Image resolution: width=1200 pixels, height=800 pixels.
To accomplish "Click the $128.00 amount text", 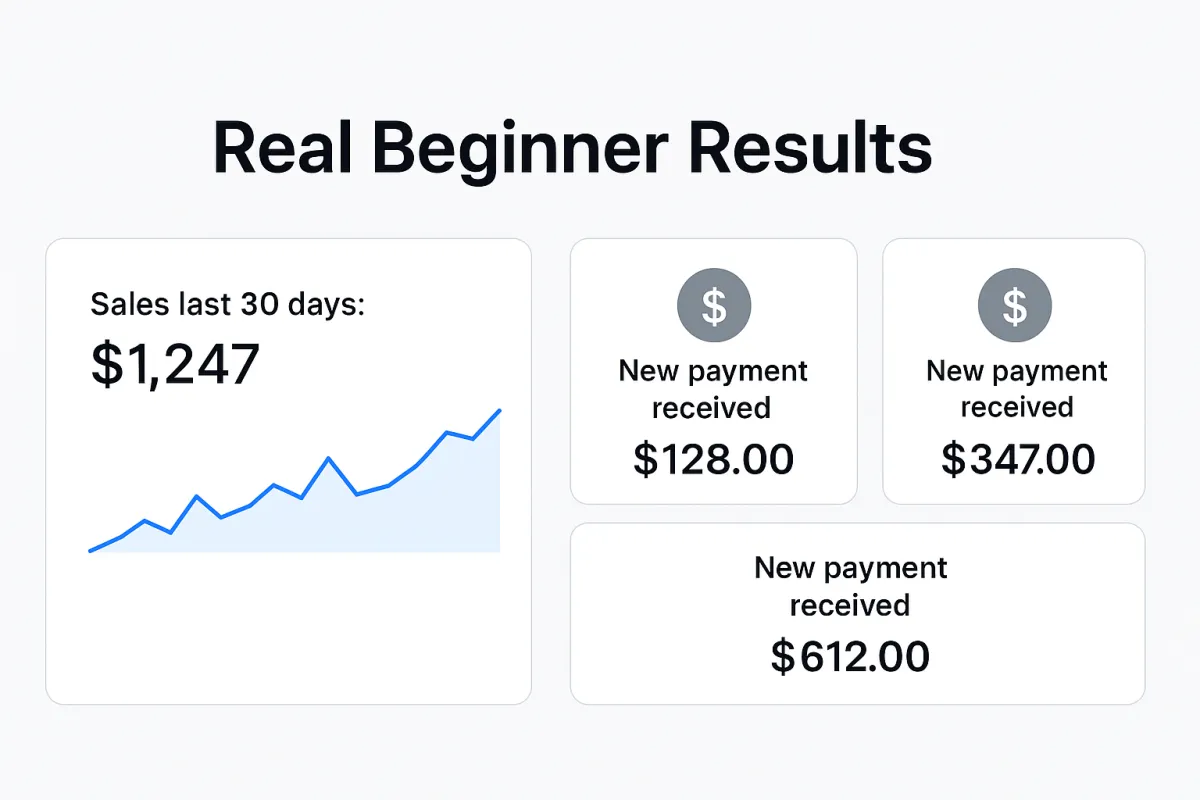I will tap(714, 459).
